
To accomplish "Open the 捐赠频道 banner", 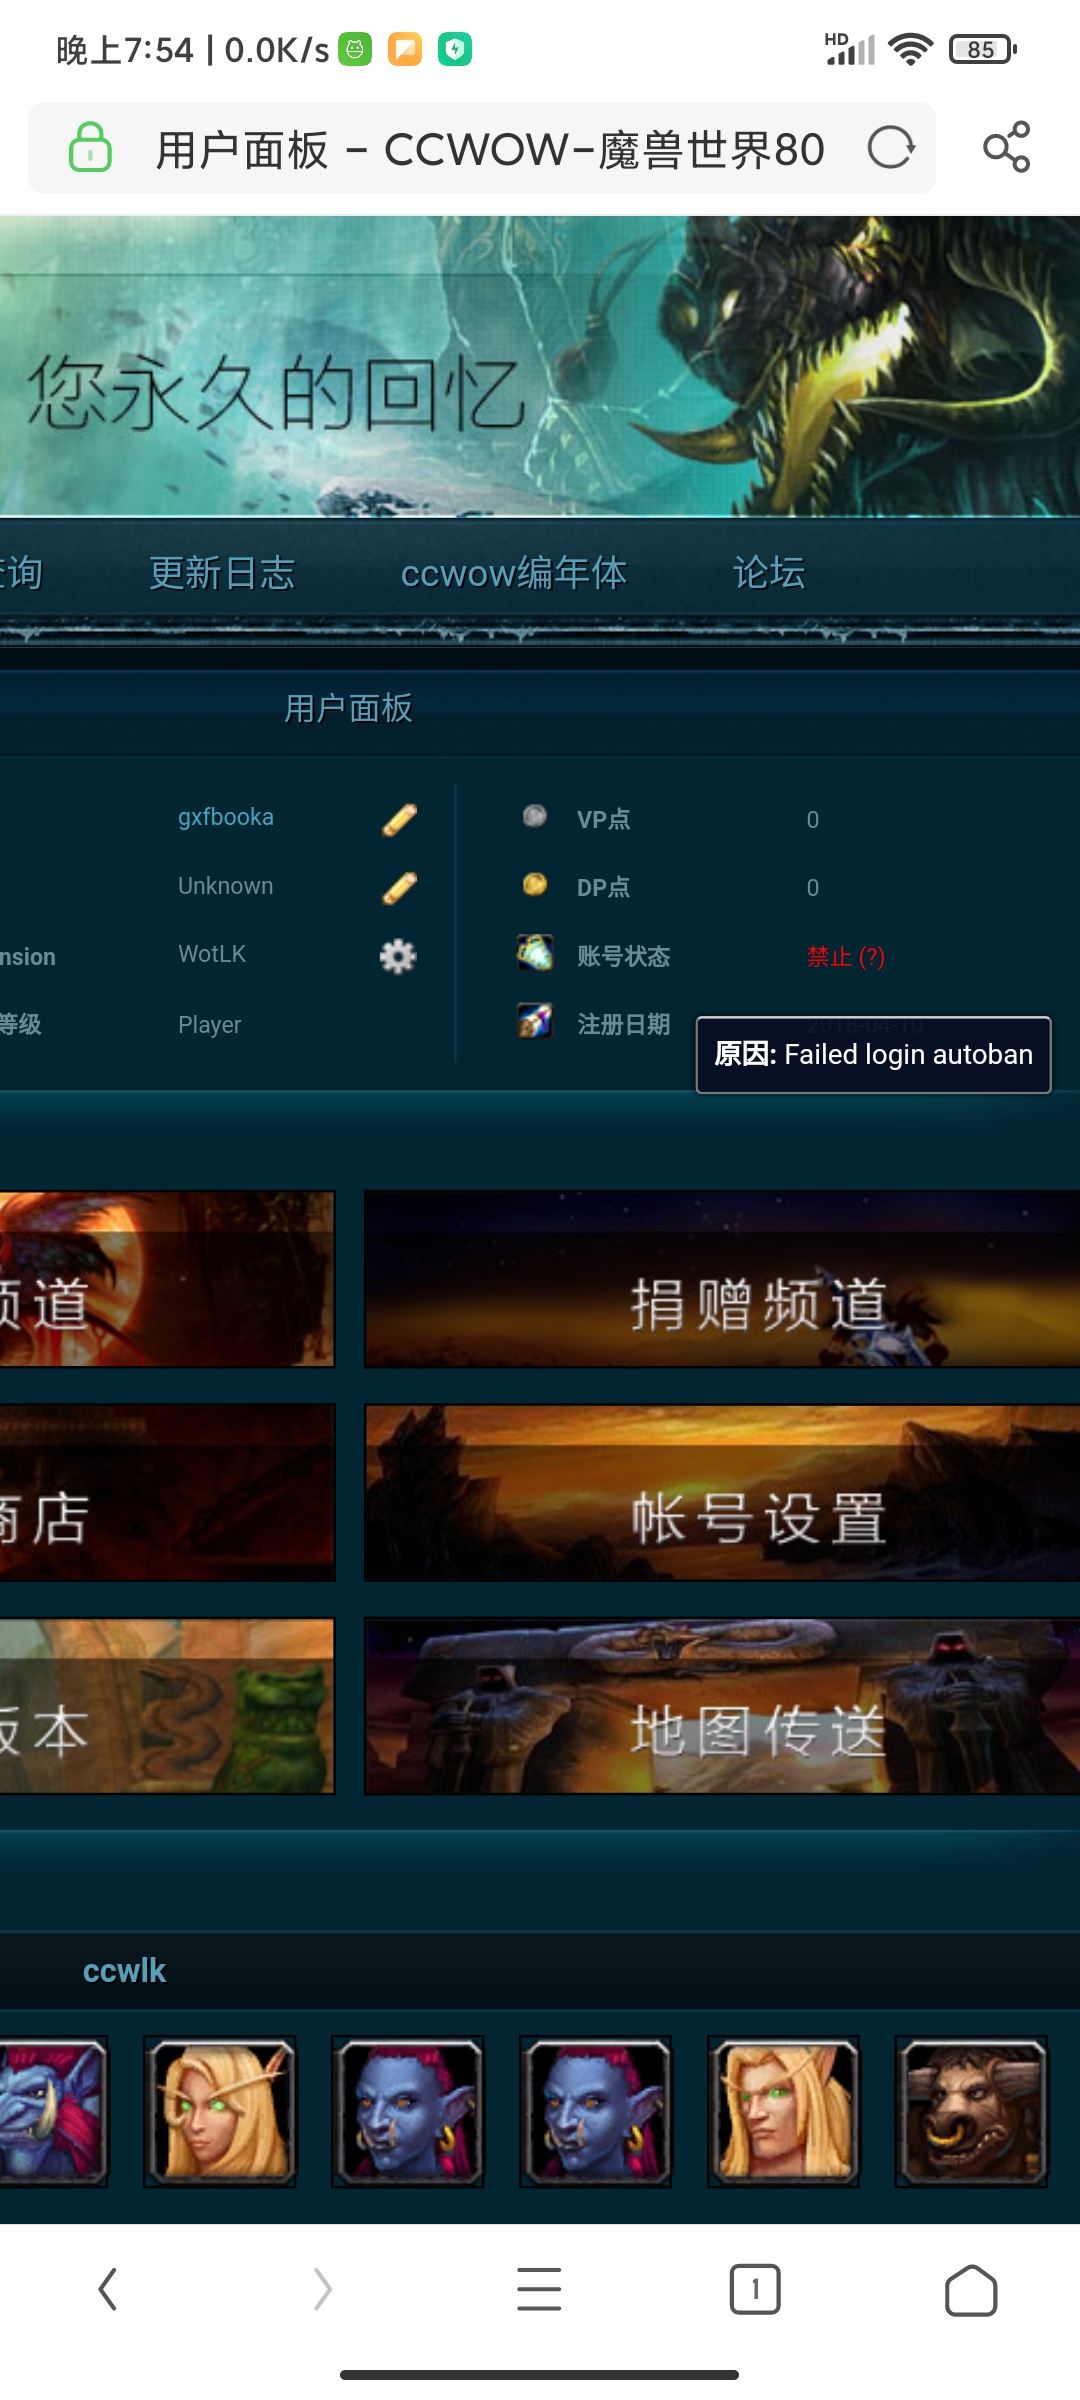I will pos(722,1279).
